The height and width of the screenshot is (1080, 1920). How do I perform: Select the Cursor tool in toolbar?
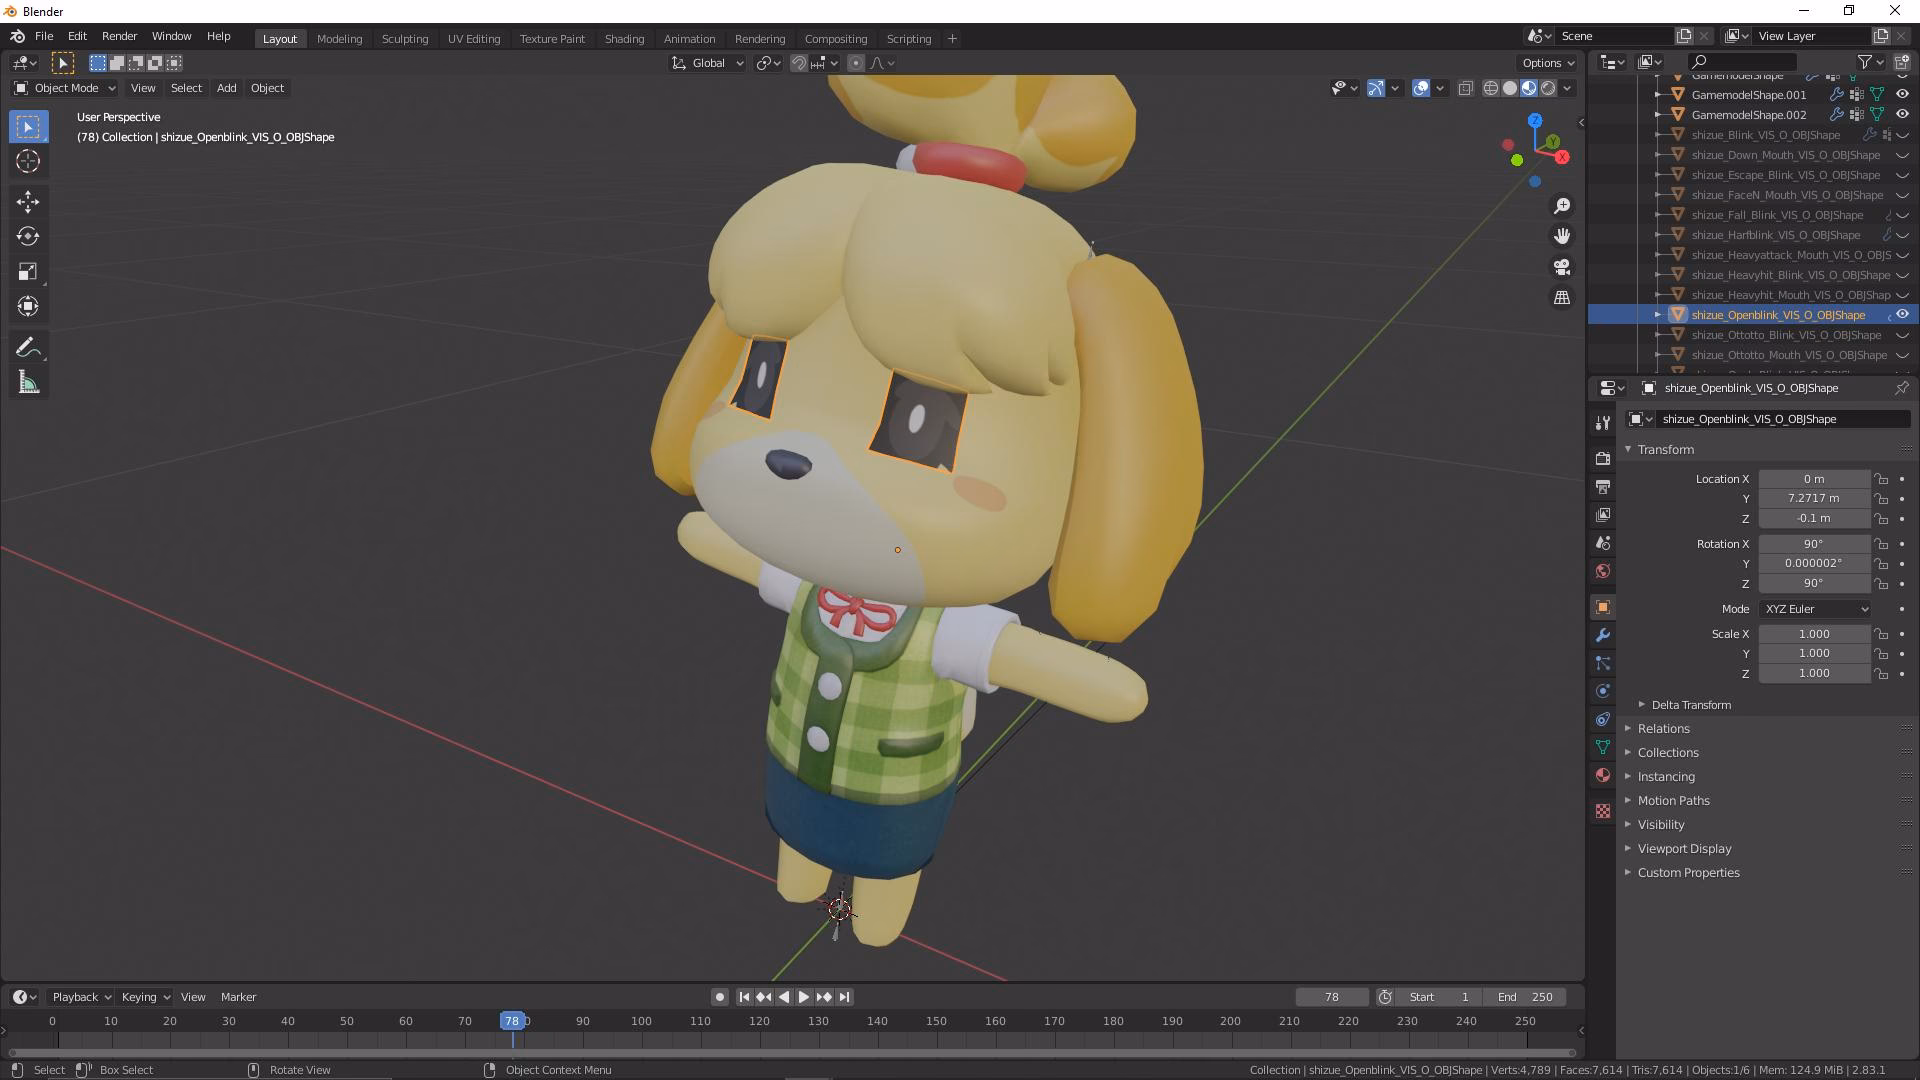(x=28, y=161)
